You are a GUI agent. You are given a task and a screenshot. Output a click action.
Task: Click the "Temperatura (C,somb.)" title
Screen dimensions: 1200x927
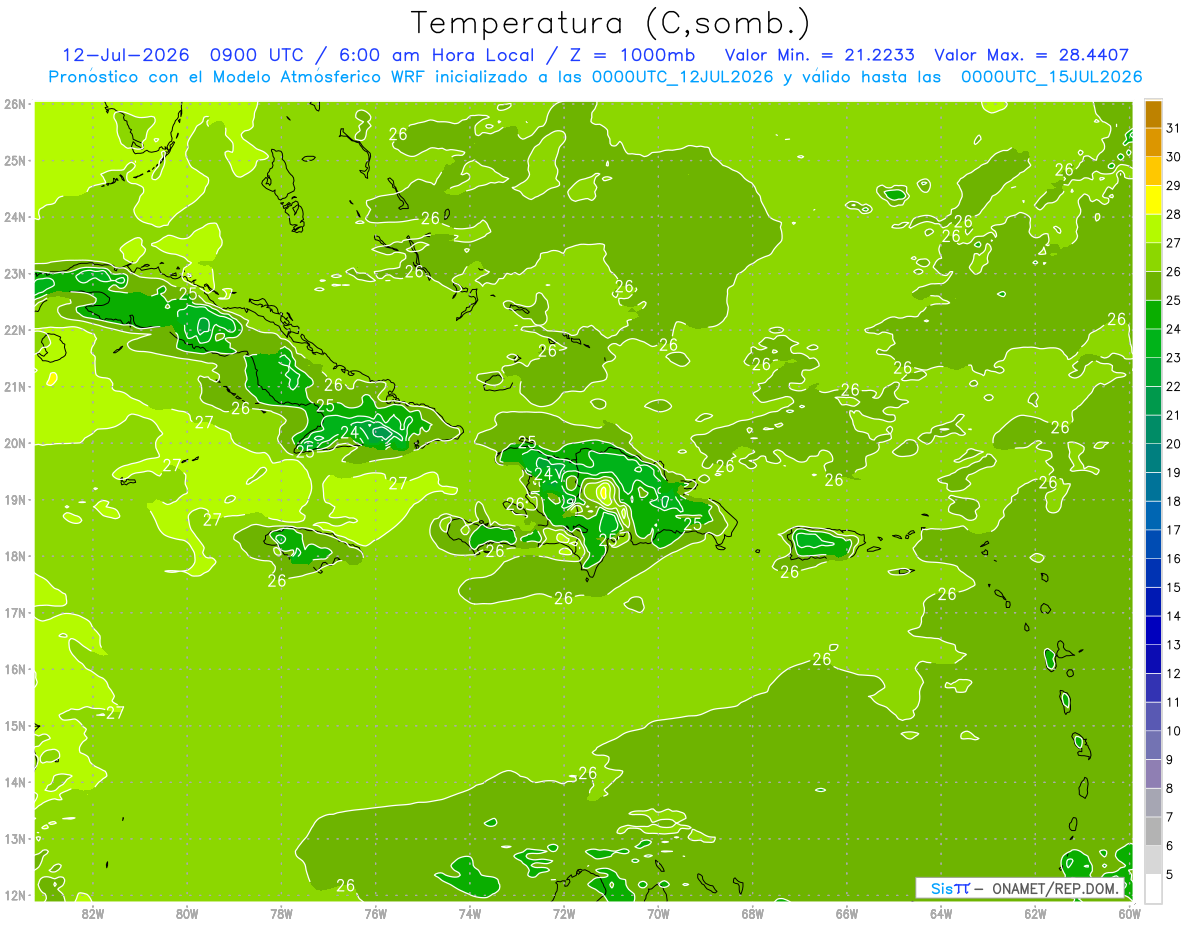click(610, 24)
